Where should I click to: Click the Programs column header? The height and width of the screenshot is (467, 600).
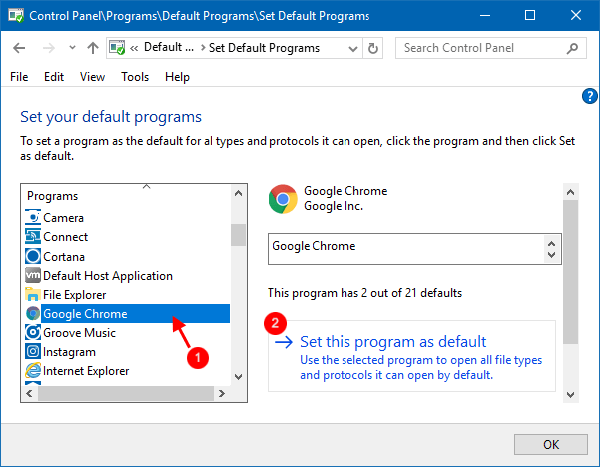tap(52, 196)
